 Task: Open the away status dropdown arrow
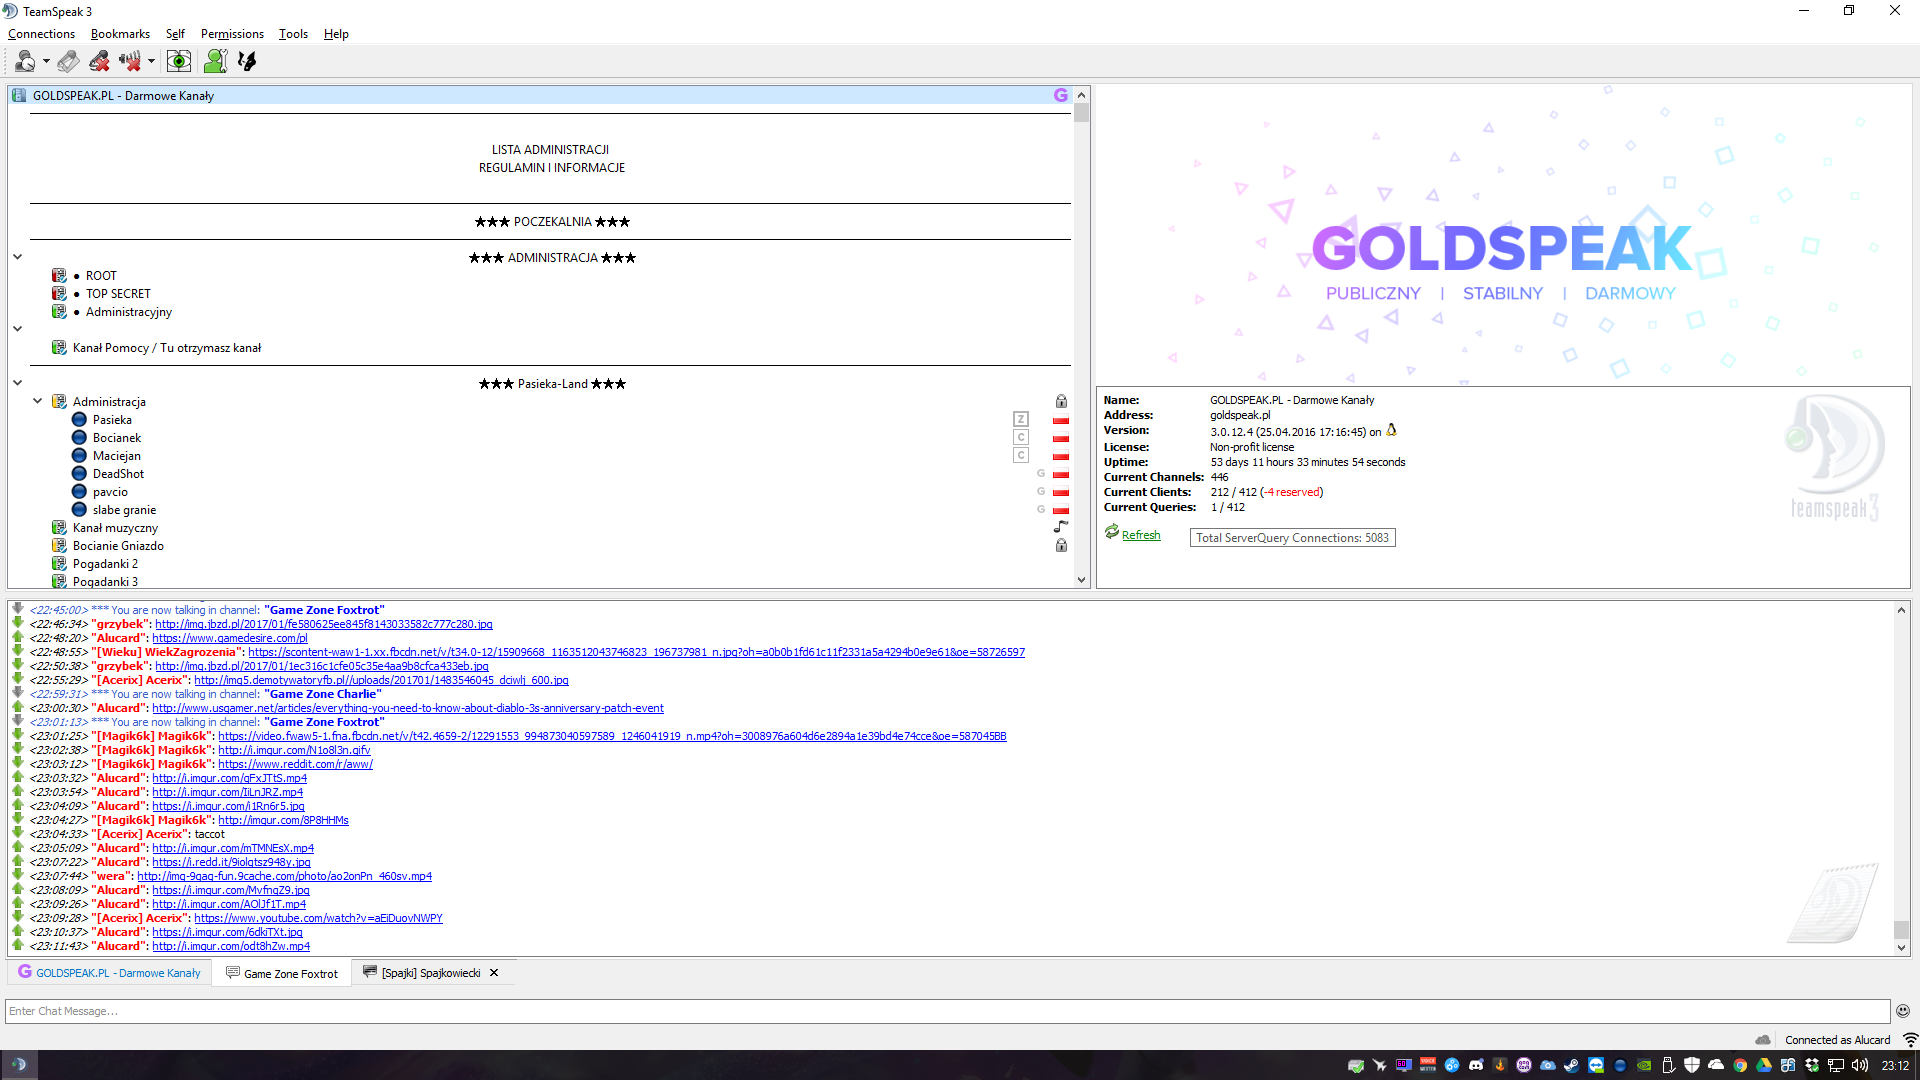pyautogui.click(x=46, y=62)
